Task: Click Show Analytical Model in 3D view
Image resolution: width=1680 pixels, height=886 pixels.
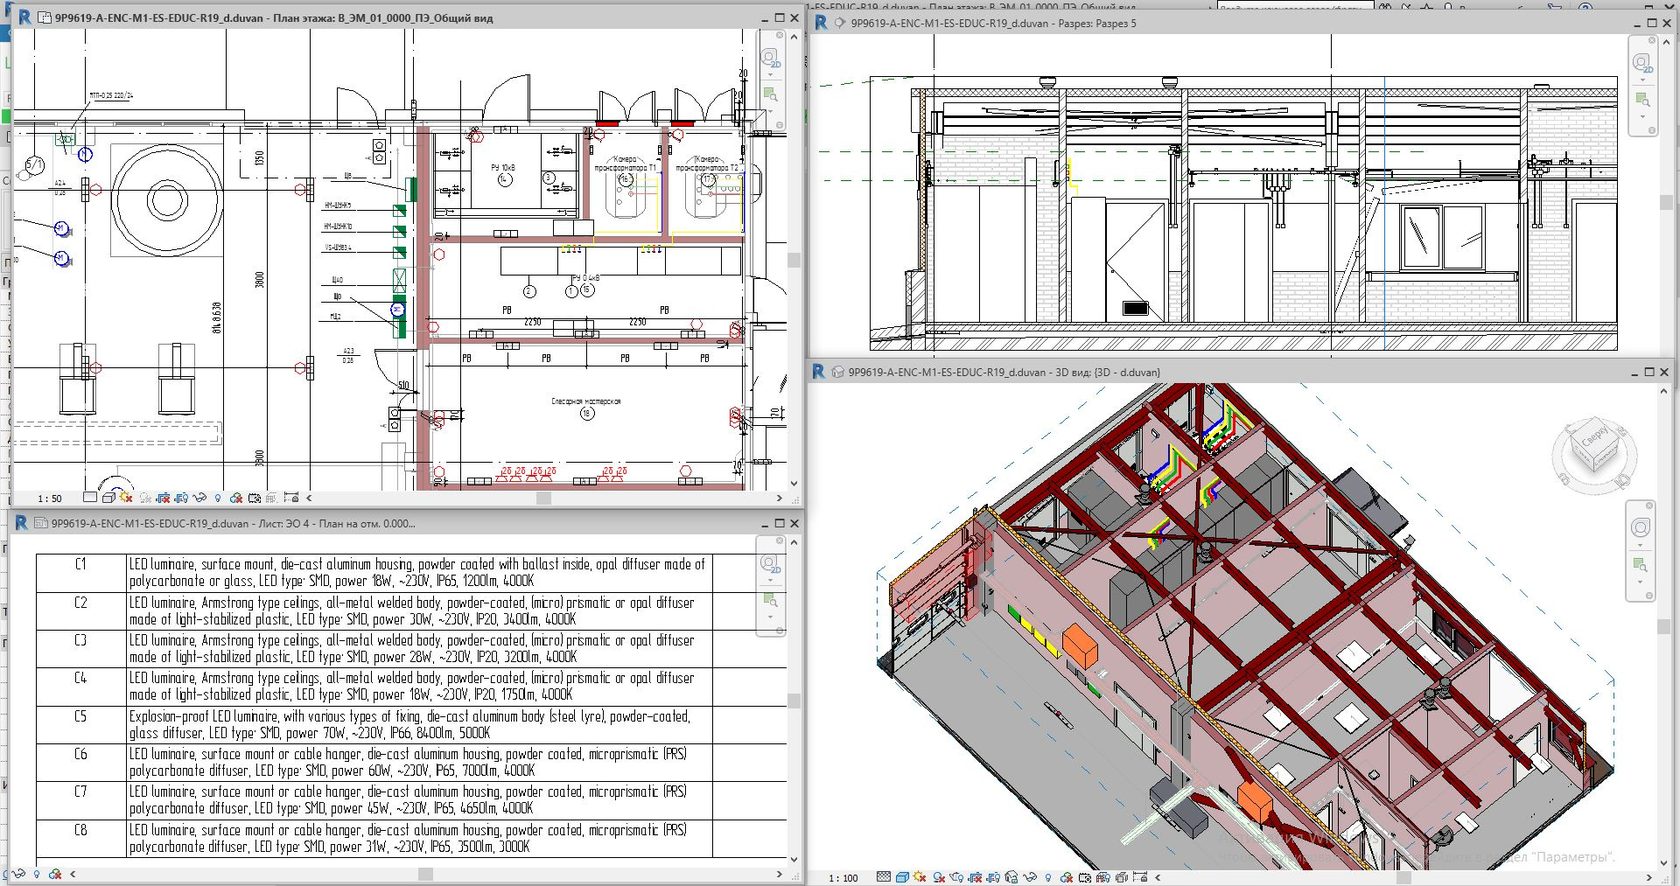Action: coord(1103,877)
